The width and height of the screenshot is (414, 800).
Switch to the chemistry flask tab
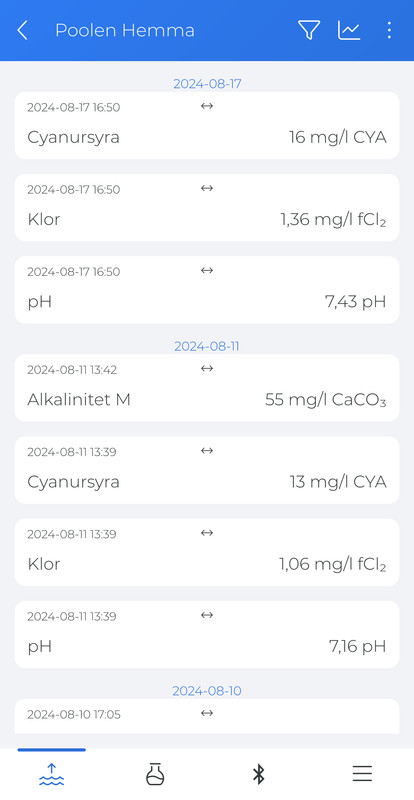point(155,774)
